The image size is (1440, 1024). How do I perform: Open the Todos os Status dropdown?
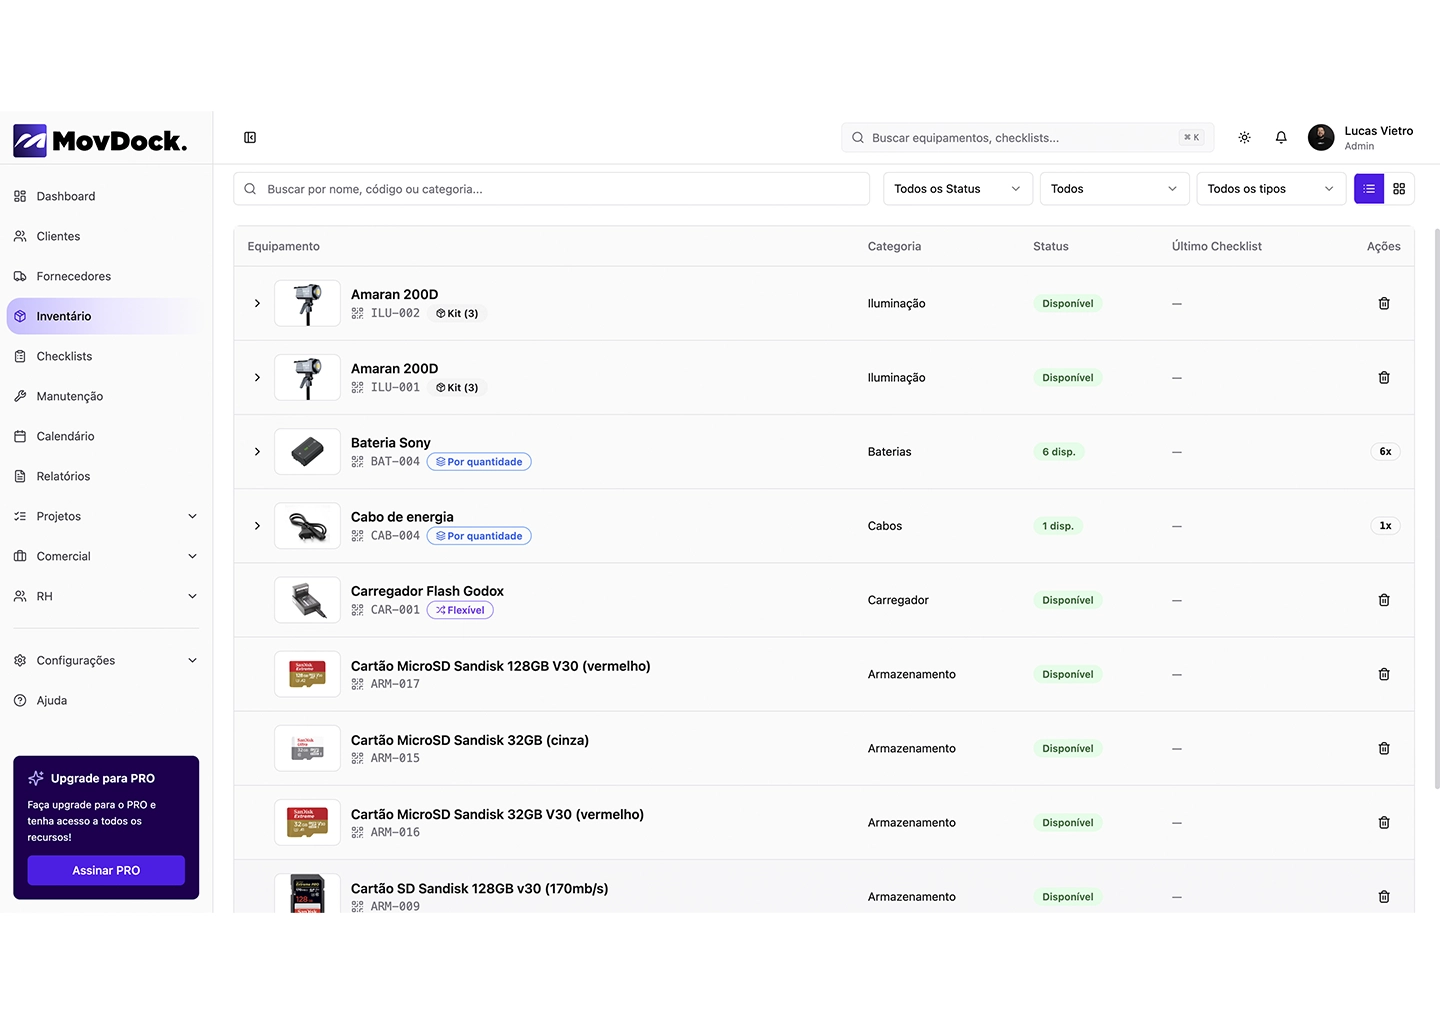[x=957, y=189]
